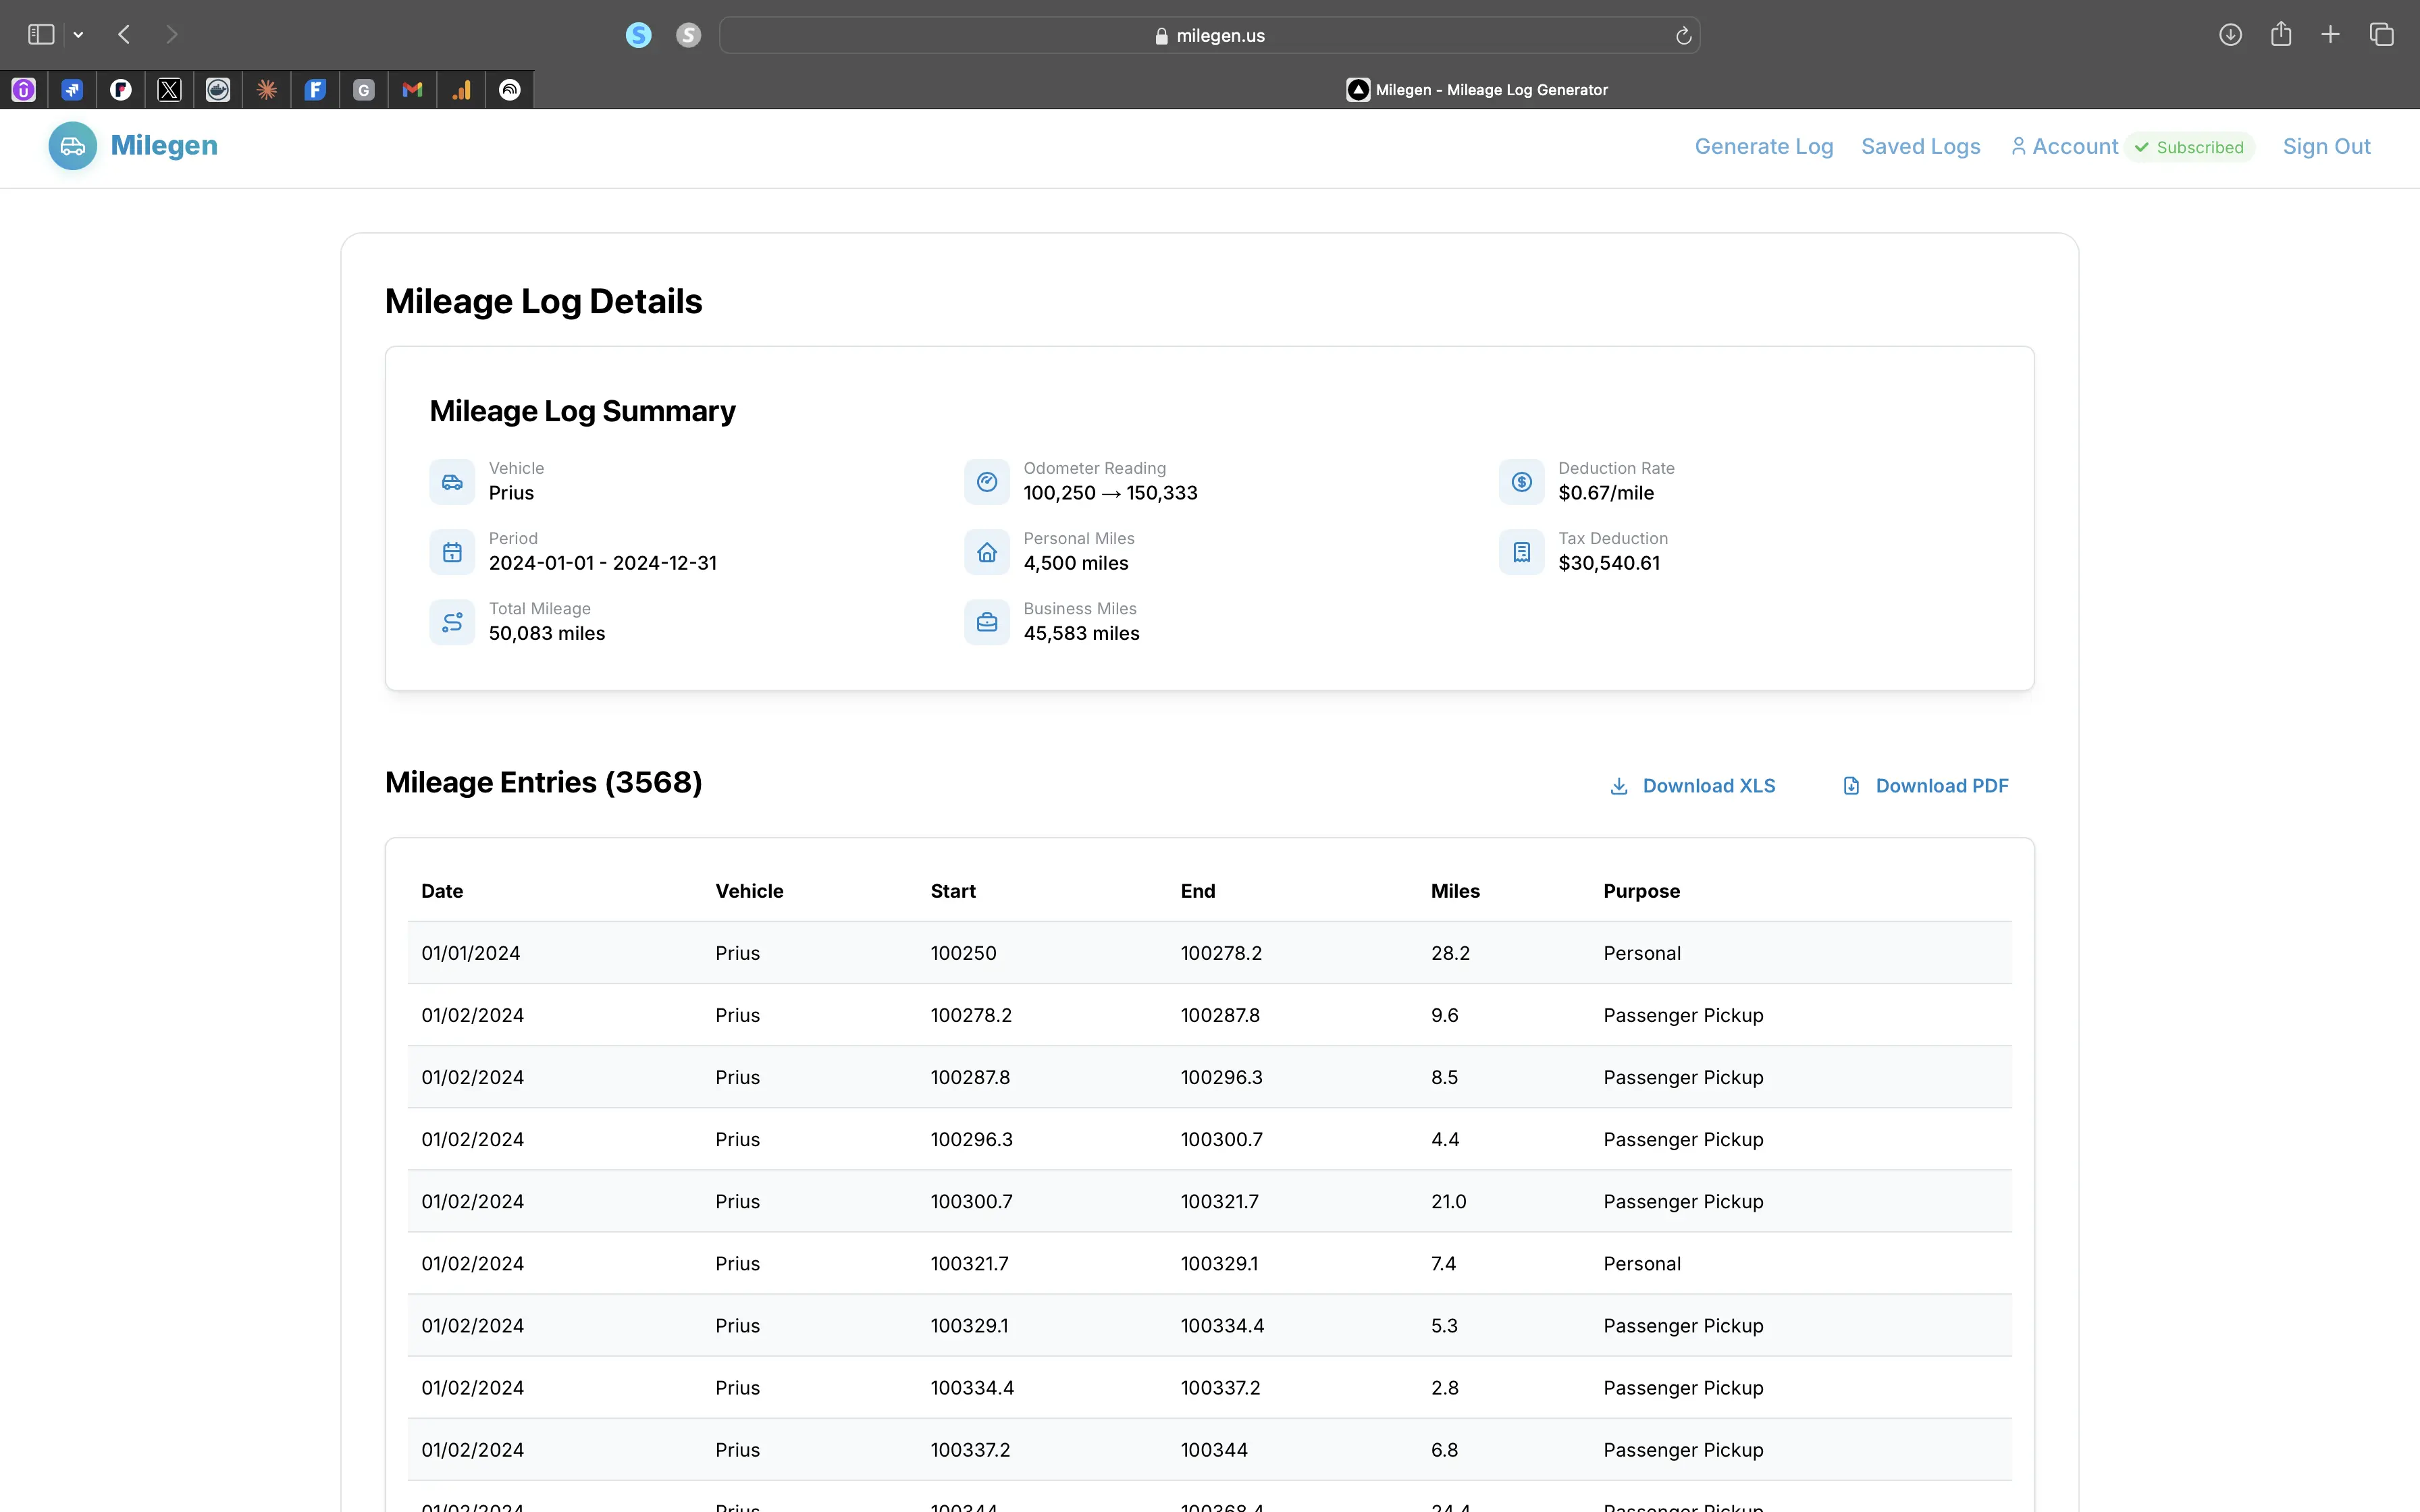Click the Vehicle column header
Image resolution: width=2420 pixels, height=1512 pixels.
(x=749, y=891)
